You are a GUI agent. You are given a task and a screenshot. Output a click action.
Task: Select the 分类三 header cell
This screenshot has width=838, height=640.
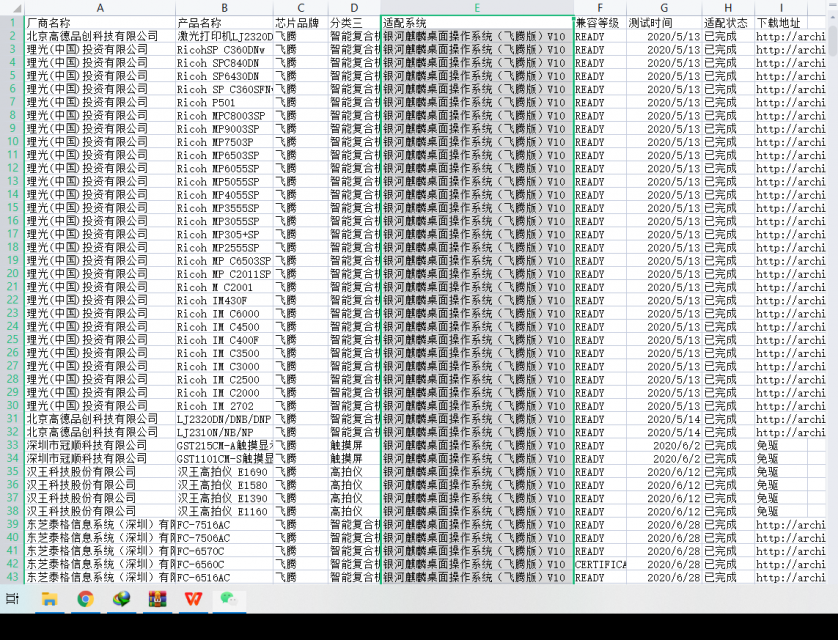click(x=354, y=23)
